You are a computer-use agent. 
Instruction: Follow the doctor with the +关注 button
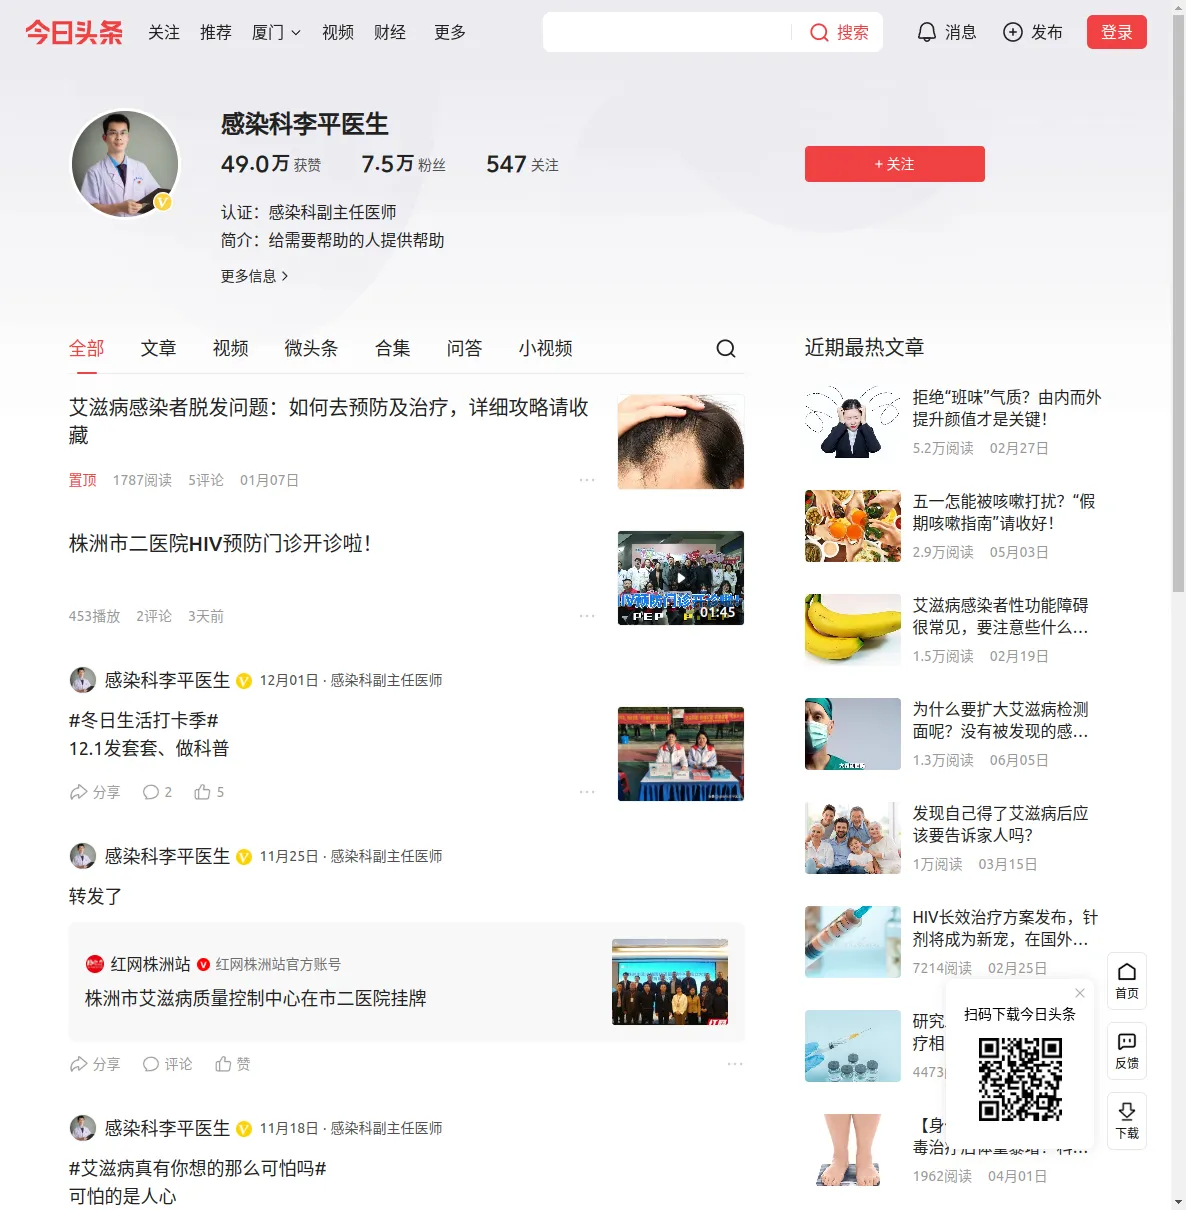[x=894, y=164]
